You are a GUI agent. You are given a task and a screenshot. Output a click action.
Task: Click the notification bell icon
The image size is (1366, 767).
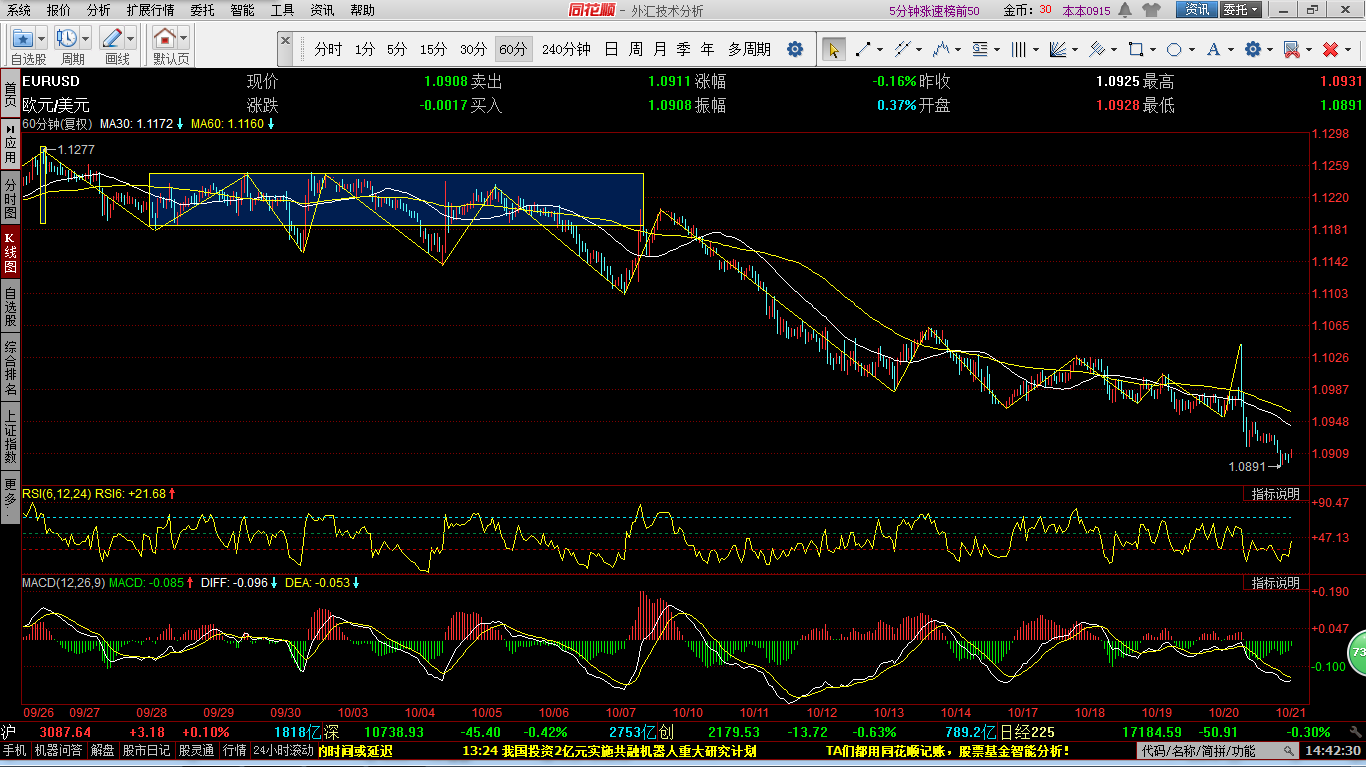1125,10
